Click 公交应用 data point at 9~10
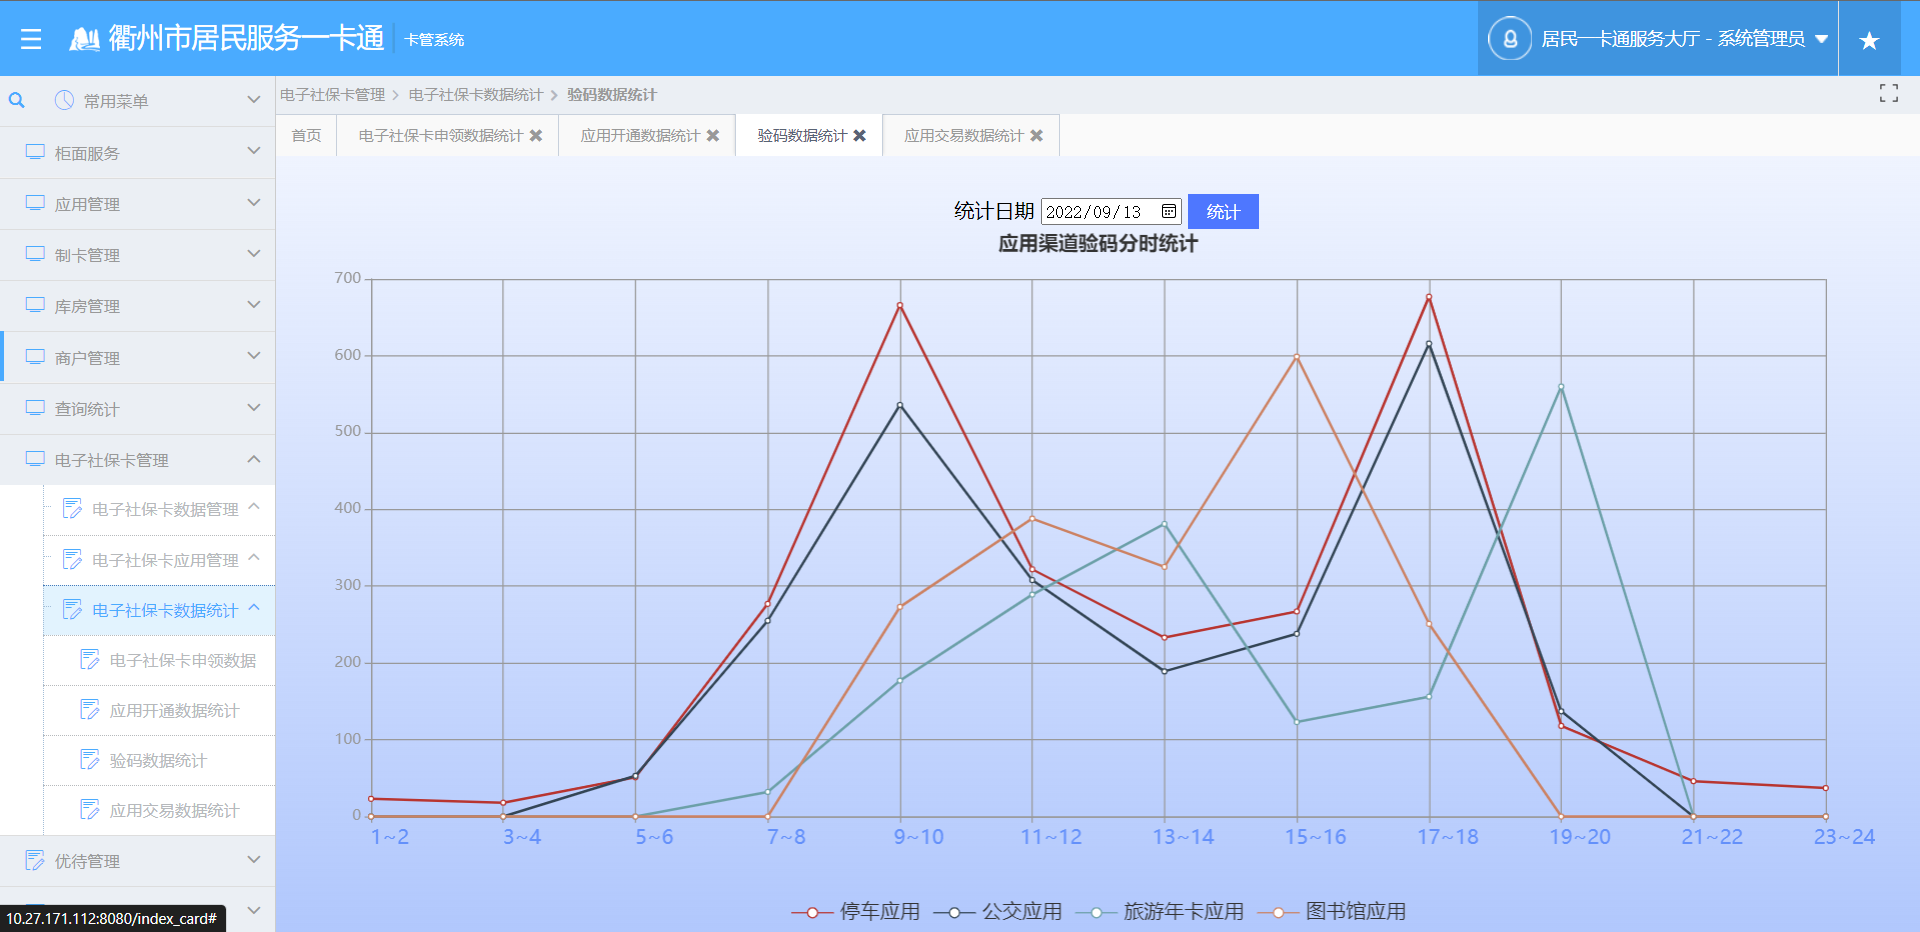Image resolution: width=1920 pixels, height=932 pixels. coord(900,405)
